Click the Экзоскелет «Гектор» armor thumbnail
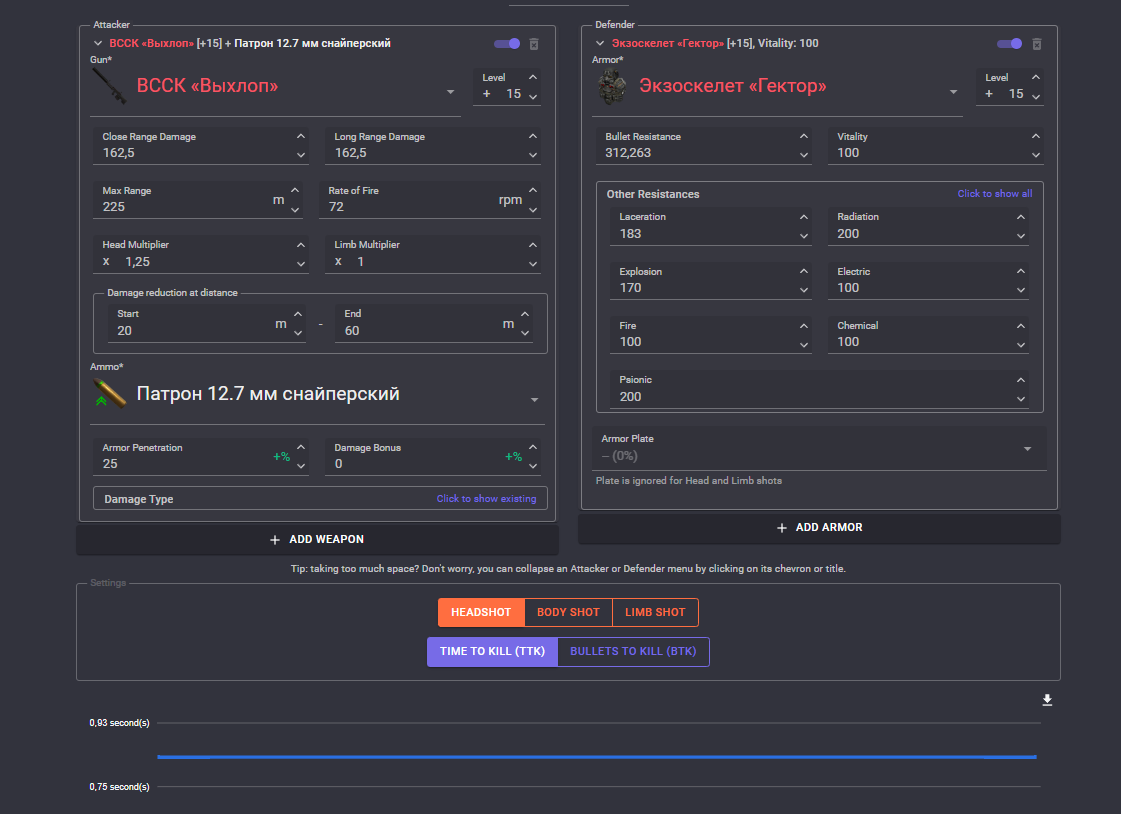 click(612, 86)
